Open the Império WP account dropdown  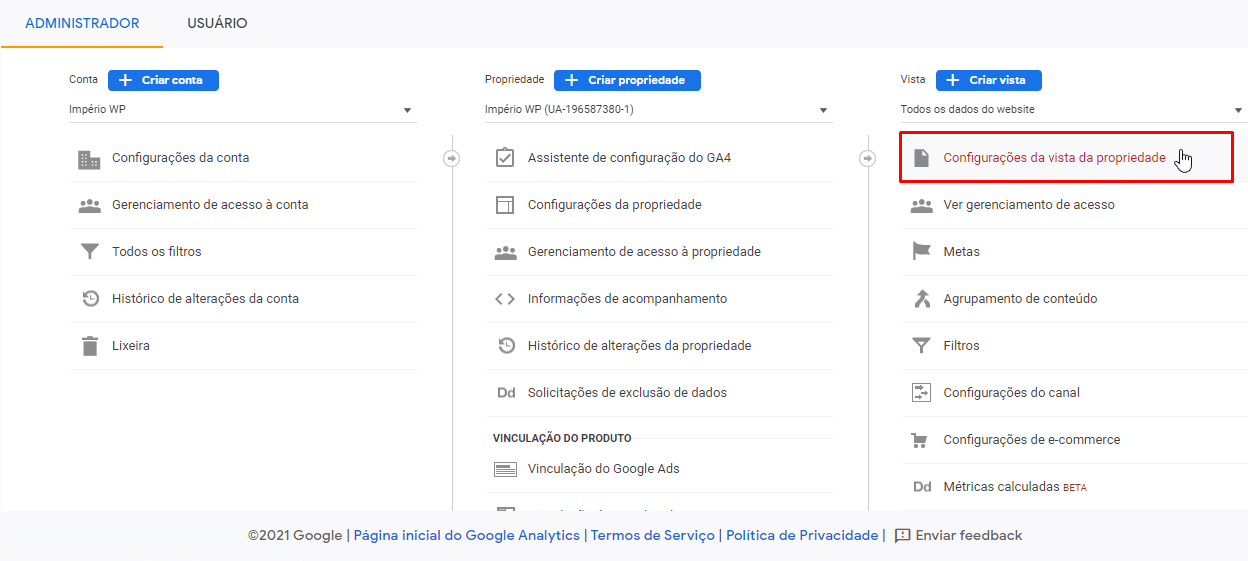click(x=241, y=110)
